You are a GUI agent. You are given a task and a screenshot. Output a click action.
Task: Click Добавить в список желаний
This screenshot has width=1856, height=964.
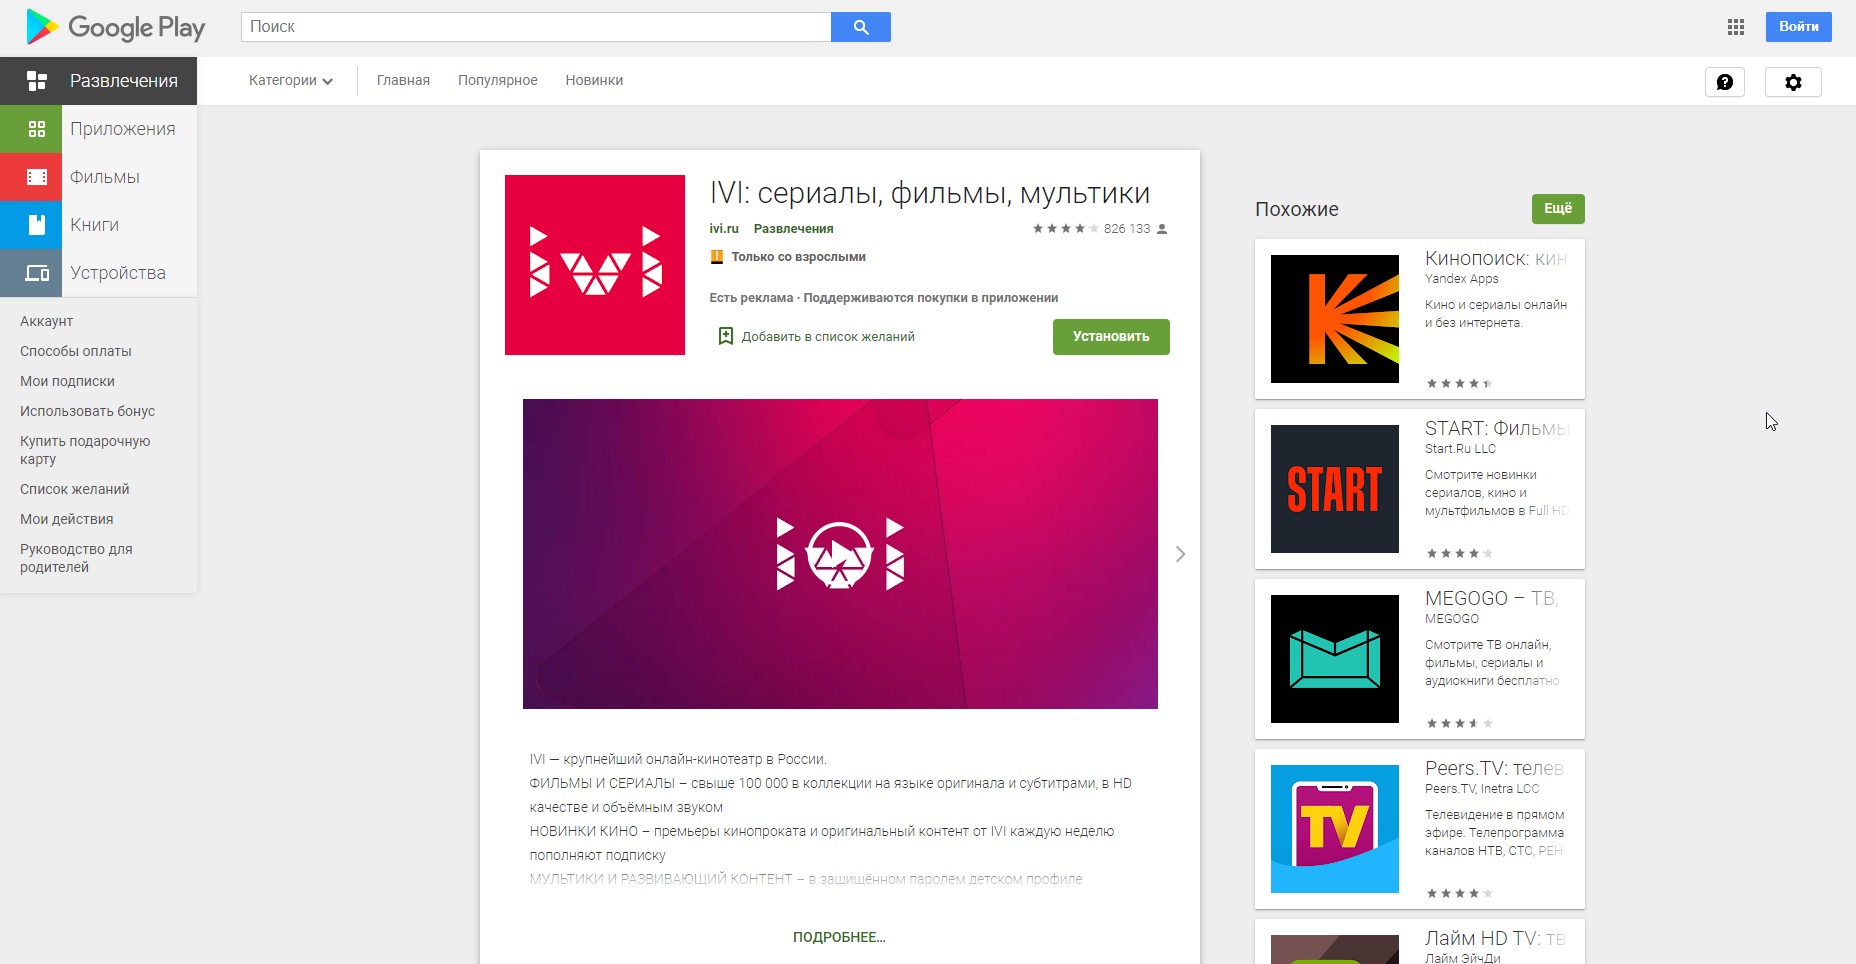[828, 337]
